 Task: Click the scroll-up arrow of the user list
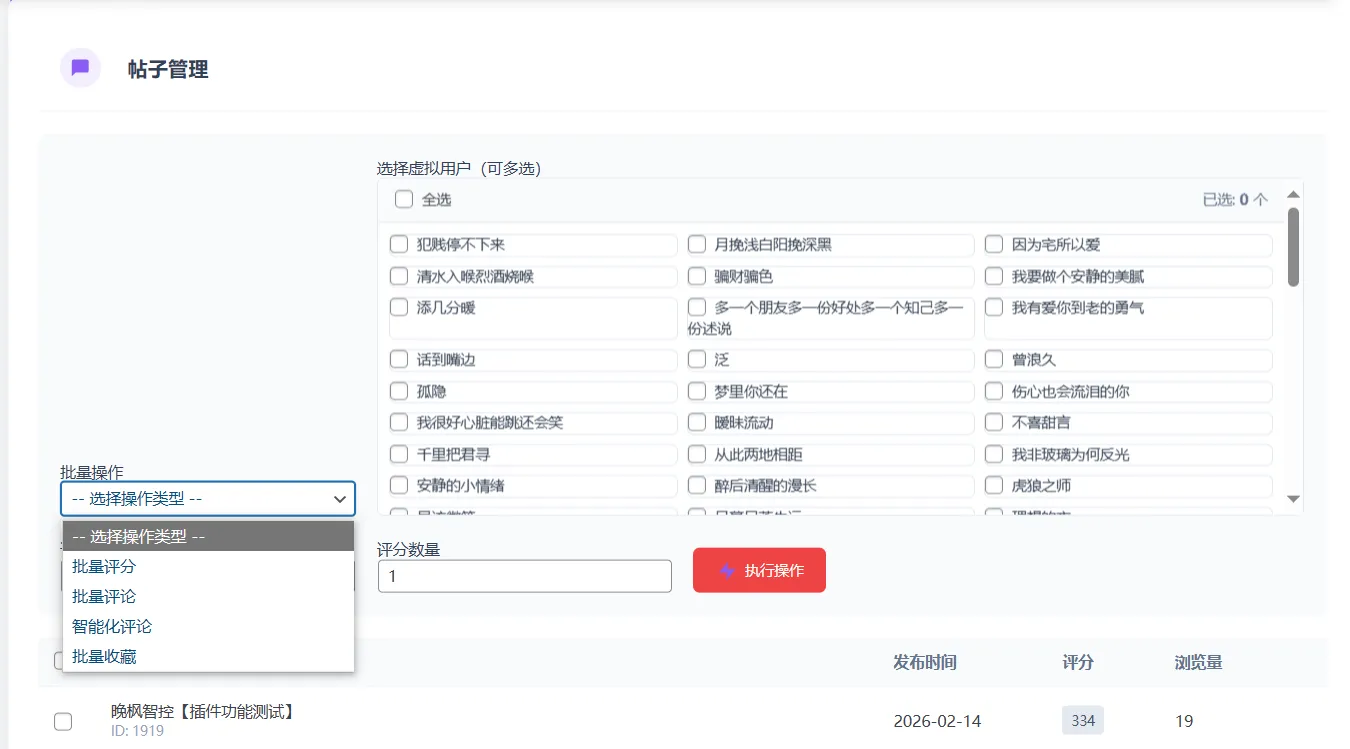[1292, 193]
